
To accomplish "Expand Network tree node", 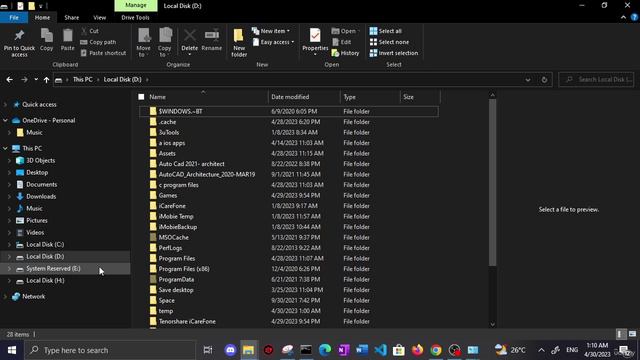I will click(5, 296).
